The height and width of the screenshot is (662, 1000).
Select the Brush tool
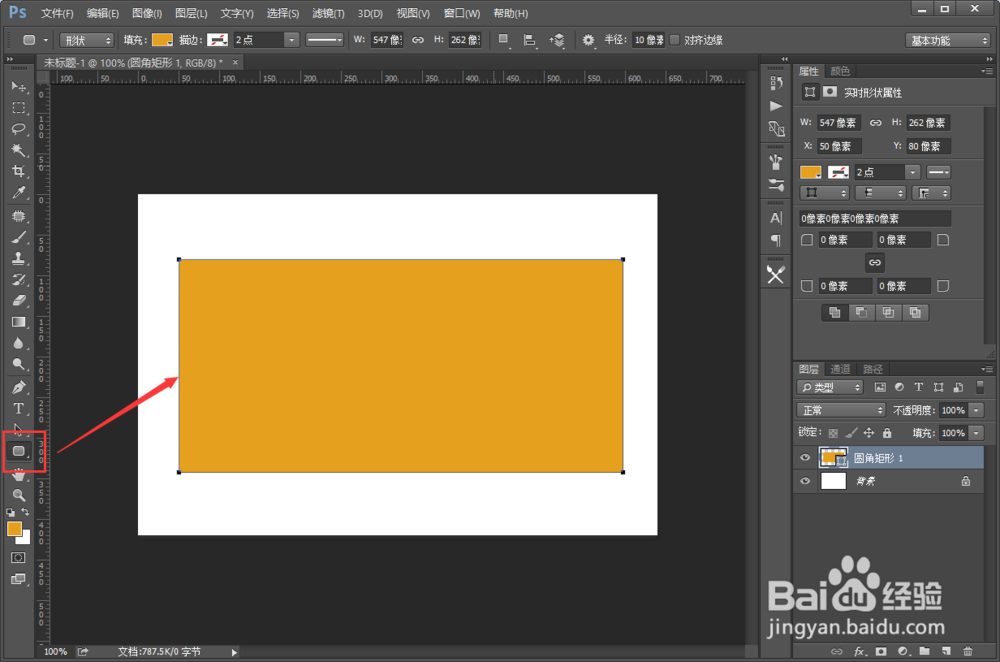point(18,237)
